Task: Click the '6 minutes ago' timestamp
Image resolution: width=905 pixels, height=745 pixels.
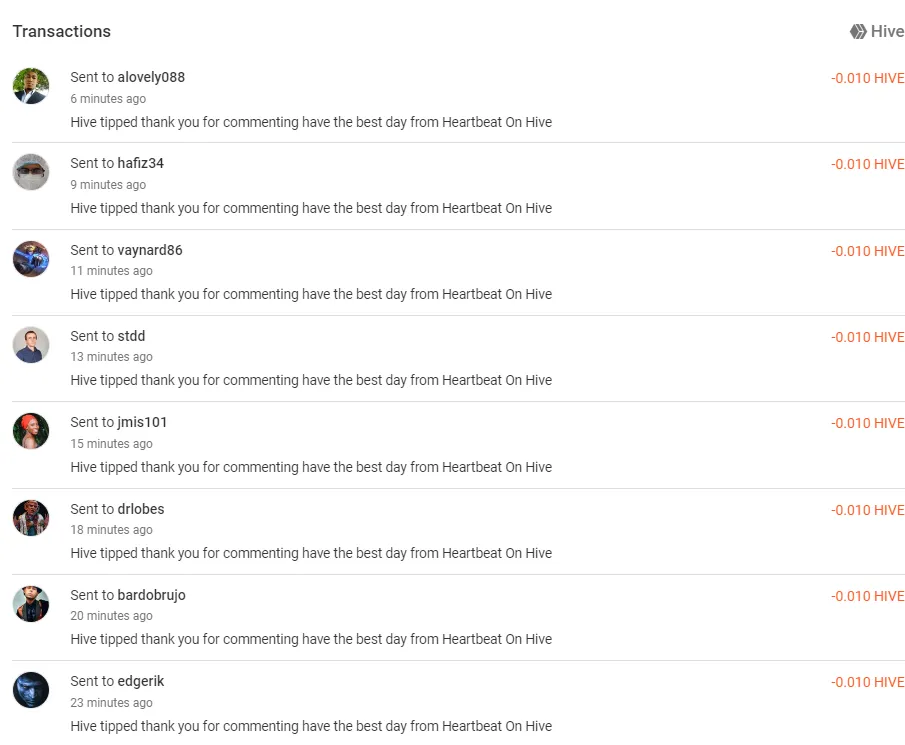Action: [x=108, y=99]
